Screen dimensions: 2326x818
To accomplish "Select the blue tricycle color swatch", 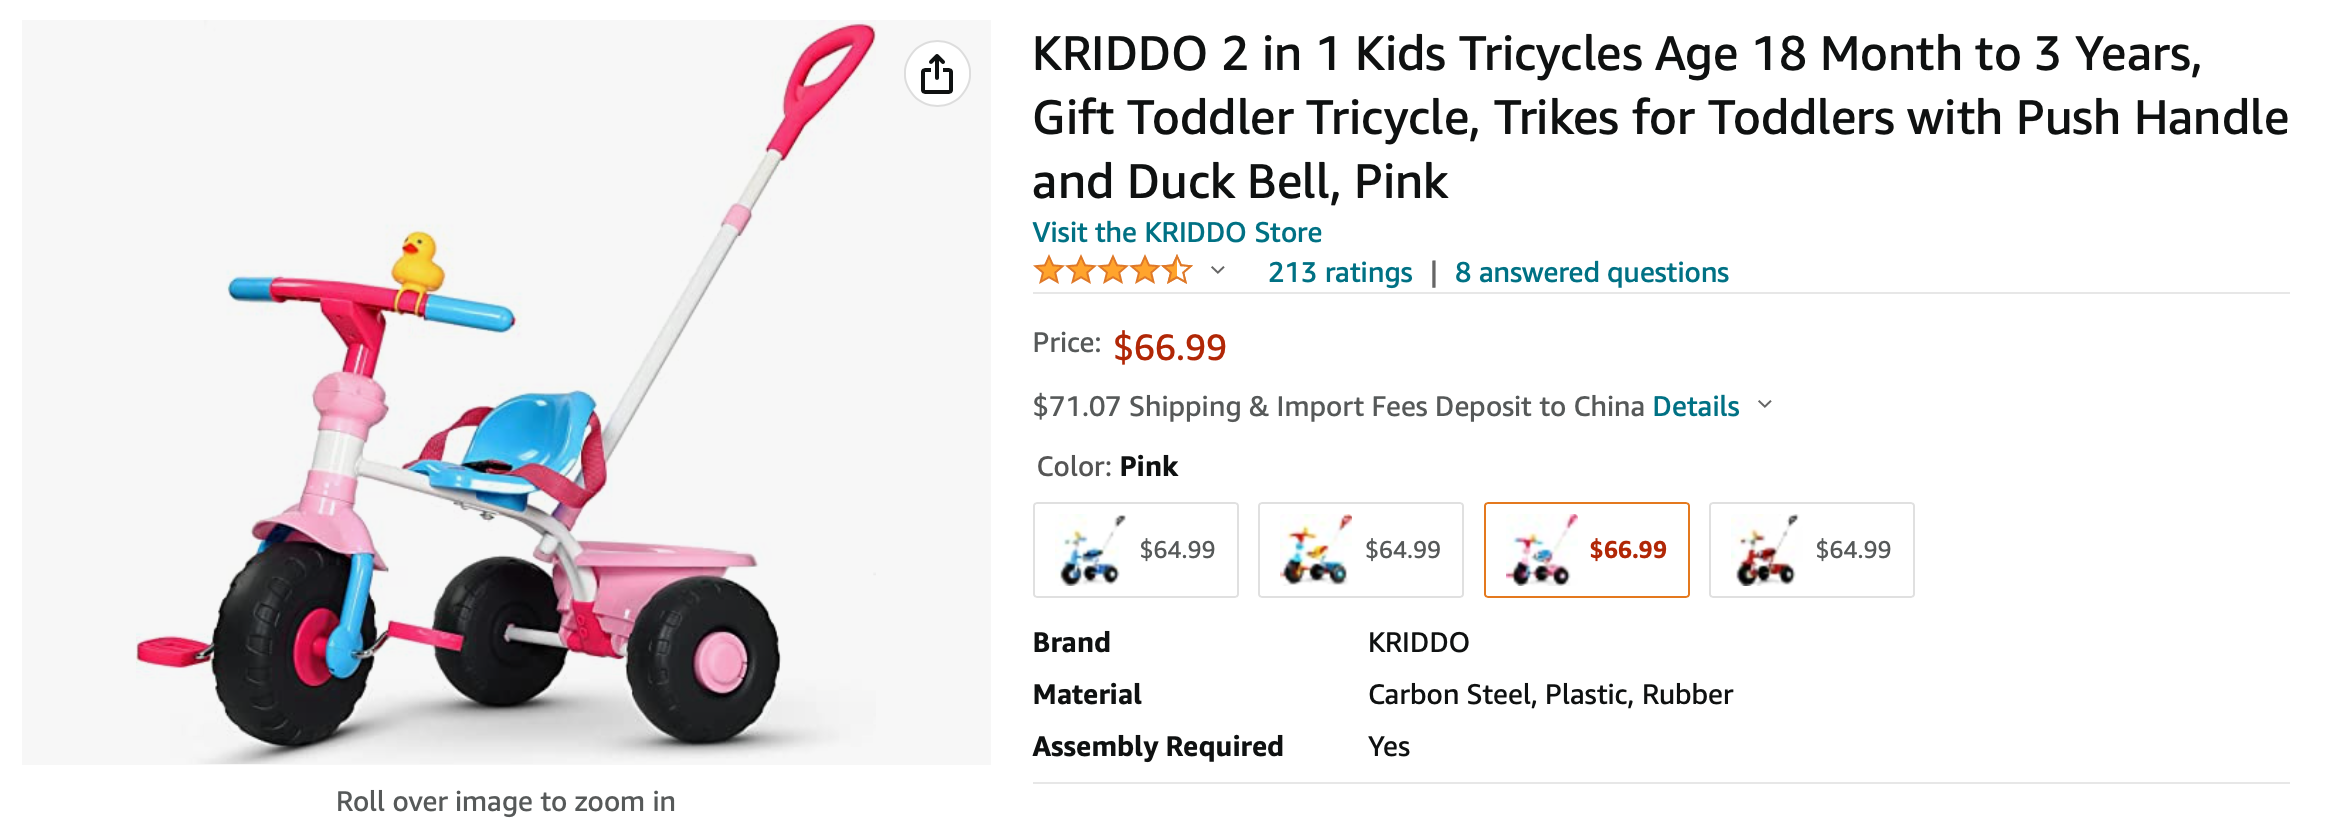I will pos(1136,550).
